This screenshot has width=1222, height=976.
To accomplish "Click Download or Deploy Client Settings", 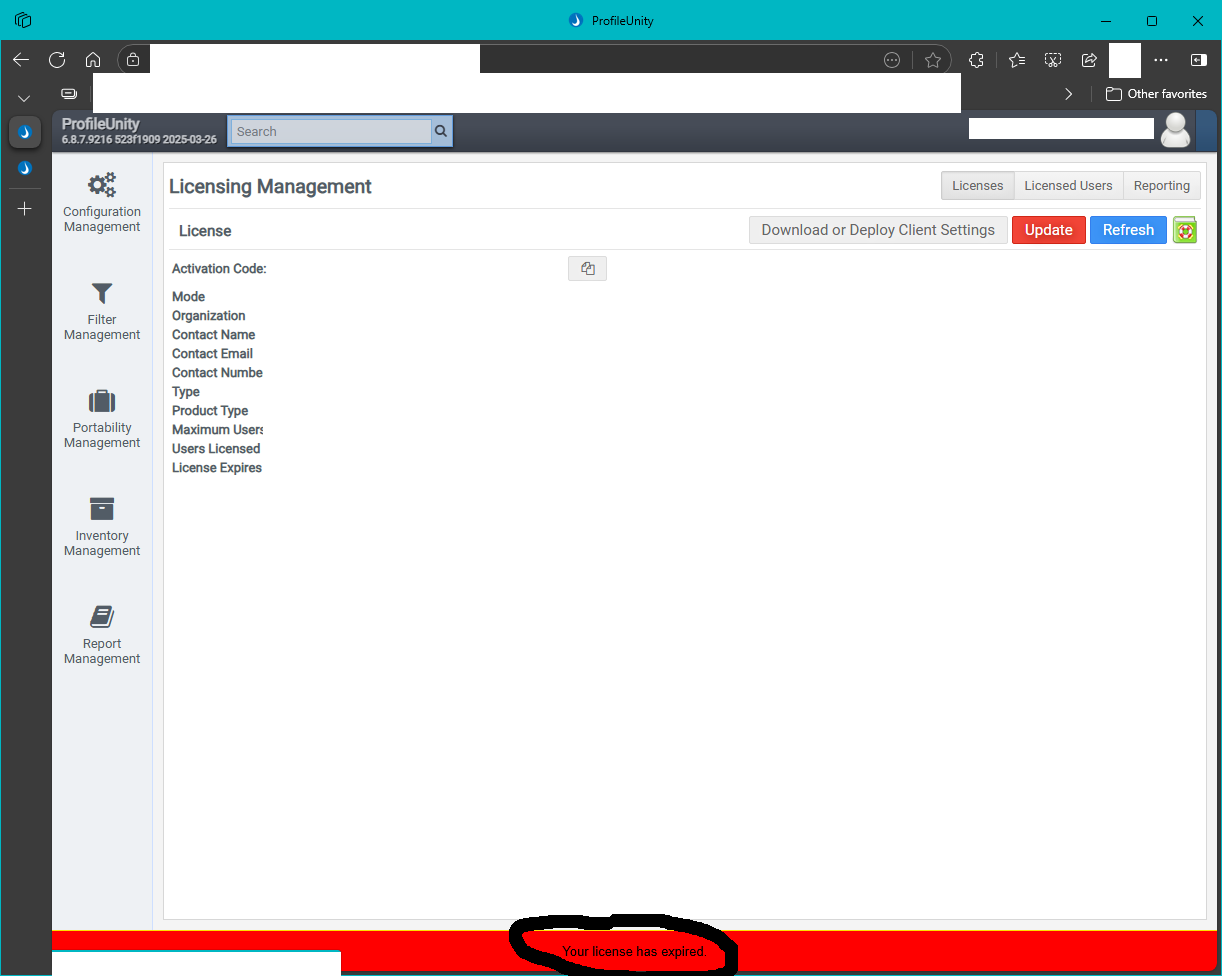I will pos(878,230).
